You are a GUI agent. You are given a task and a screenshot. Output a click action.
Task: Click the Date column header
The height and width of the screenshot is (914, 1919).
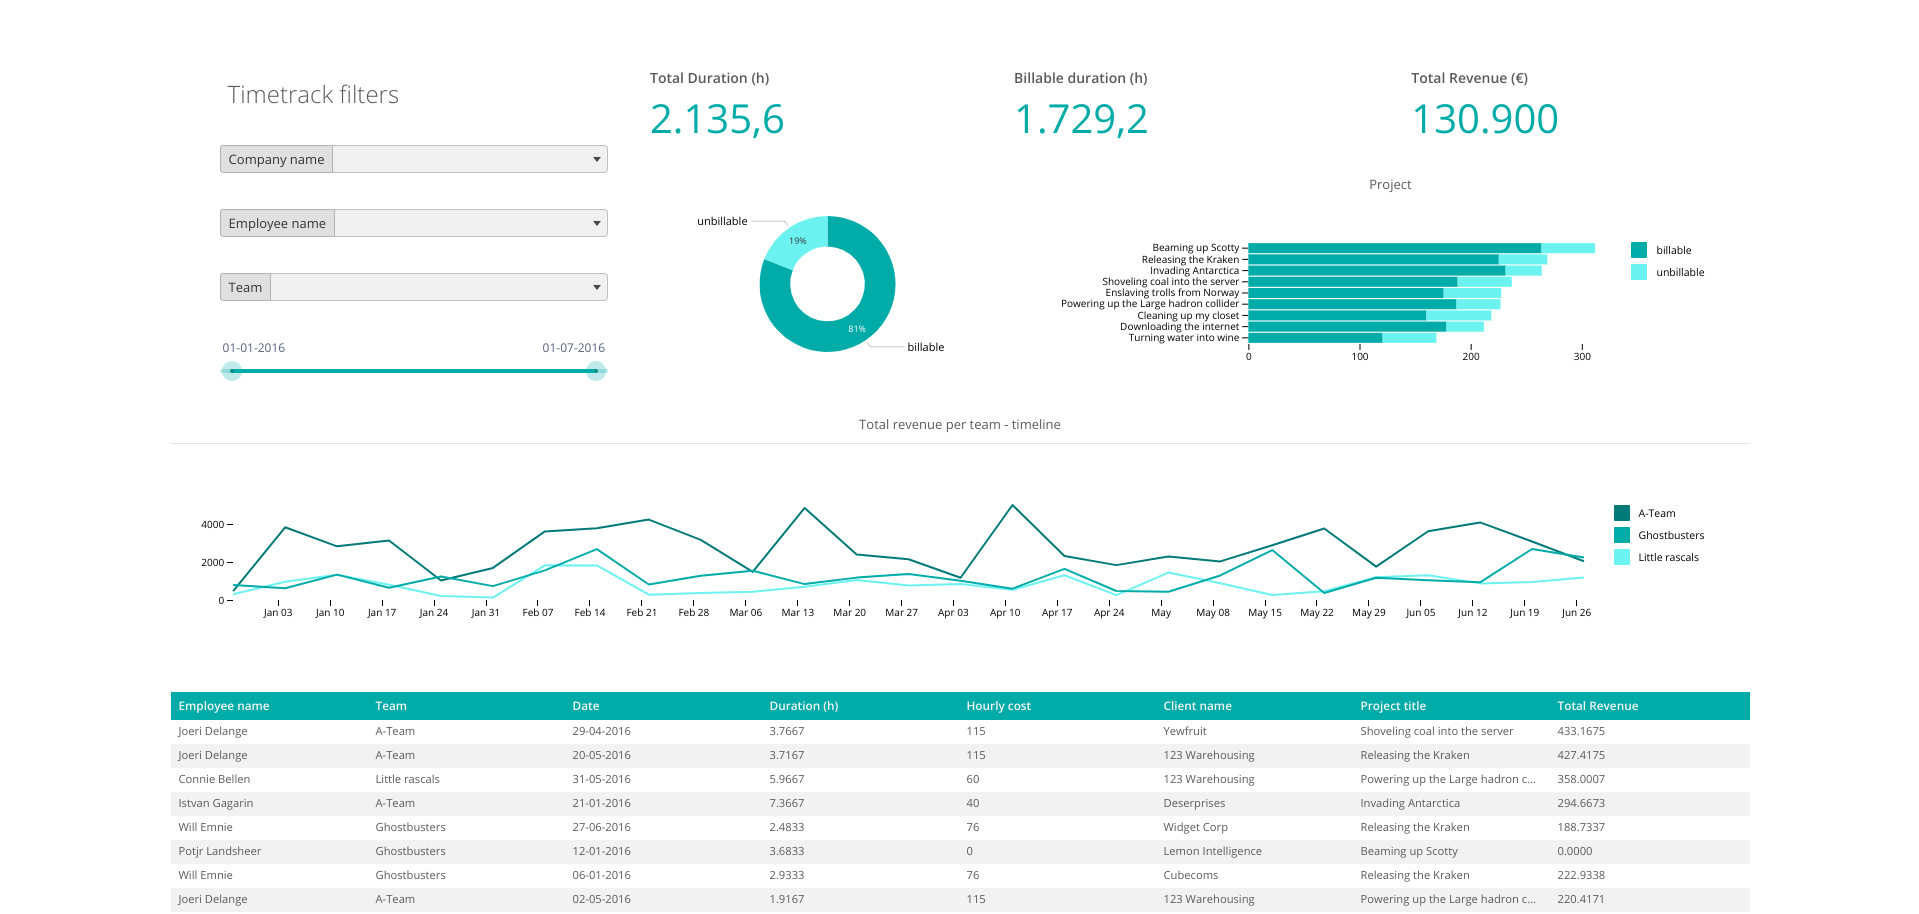tap(586, 706)
